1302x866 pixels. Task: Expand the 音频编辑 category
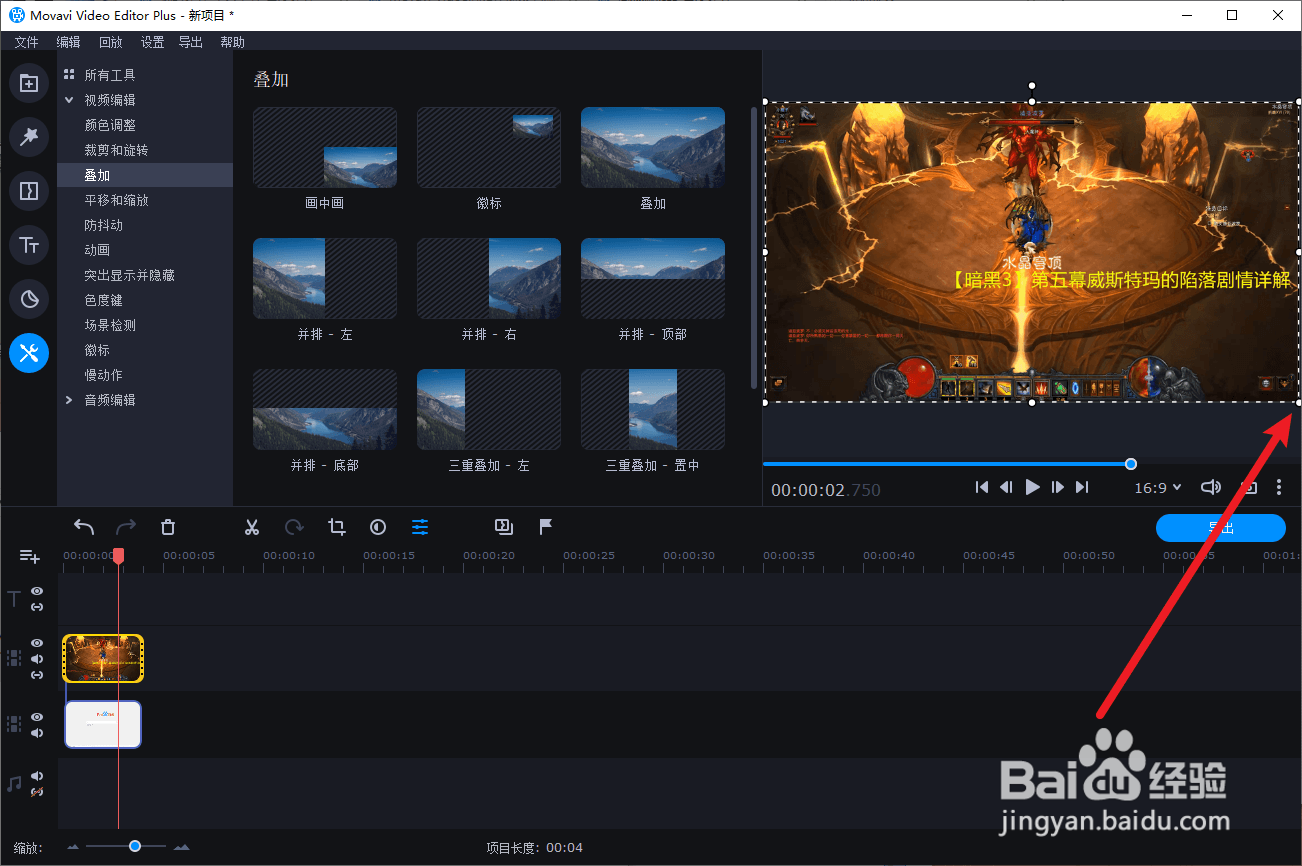pos(69,400)
